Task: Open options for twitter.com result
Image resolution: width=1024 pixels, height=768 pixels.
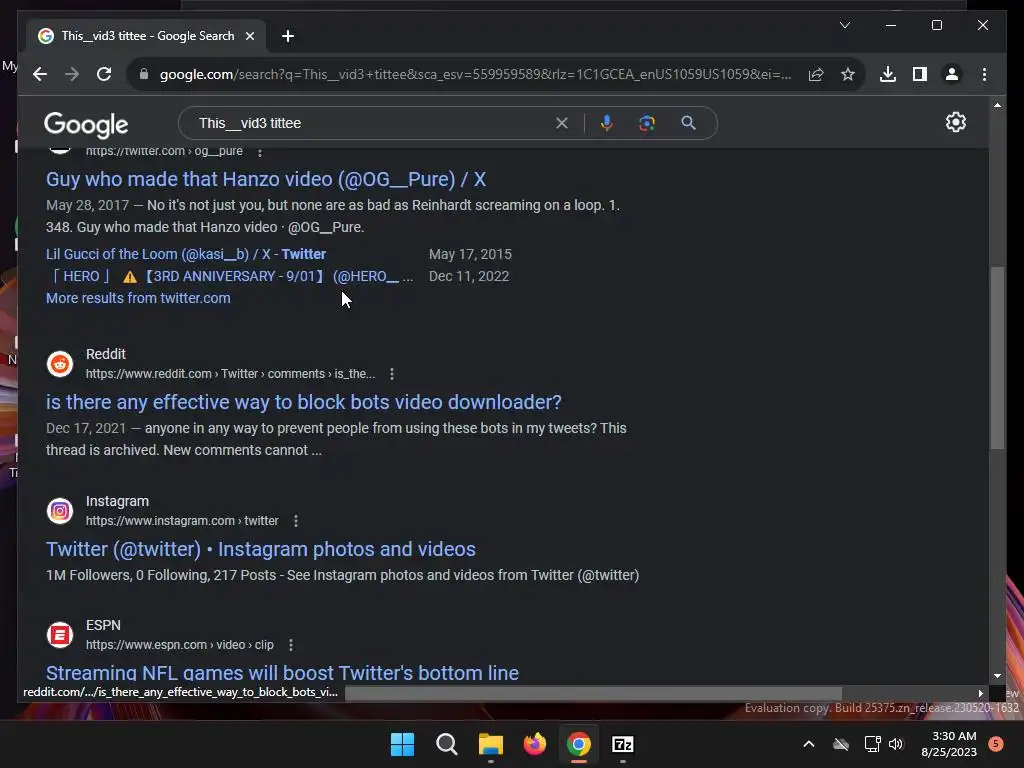Action: 260,152
